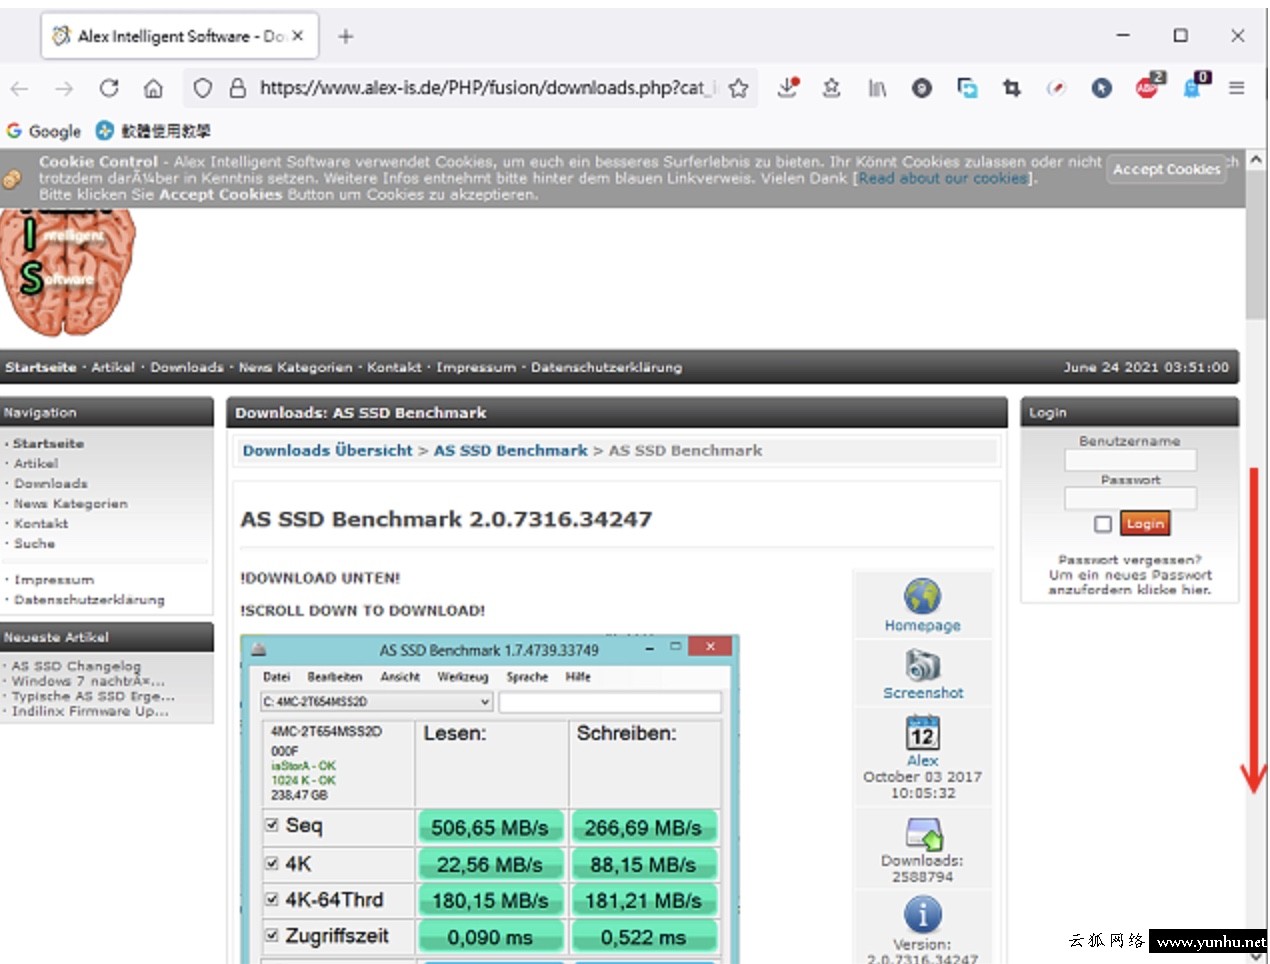Tick the remember-me checkbox beside Login
The width and height of the screenshot is (1270, 964).
pyautogui.click(x=1103, y=524)
